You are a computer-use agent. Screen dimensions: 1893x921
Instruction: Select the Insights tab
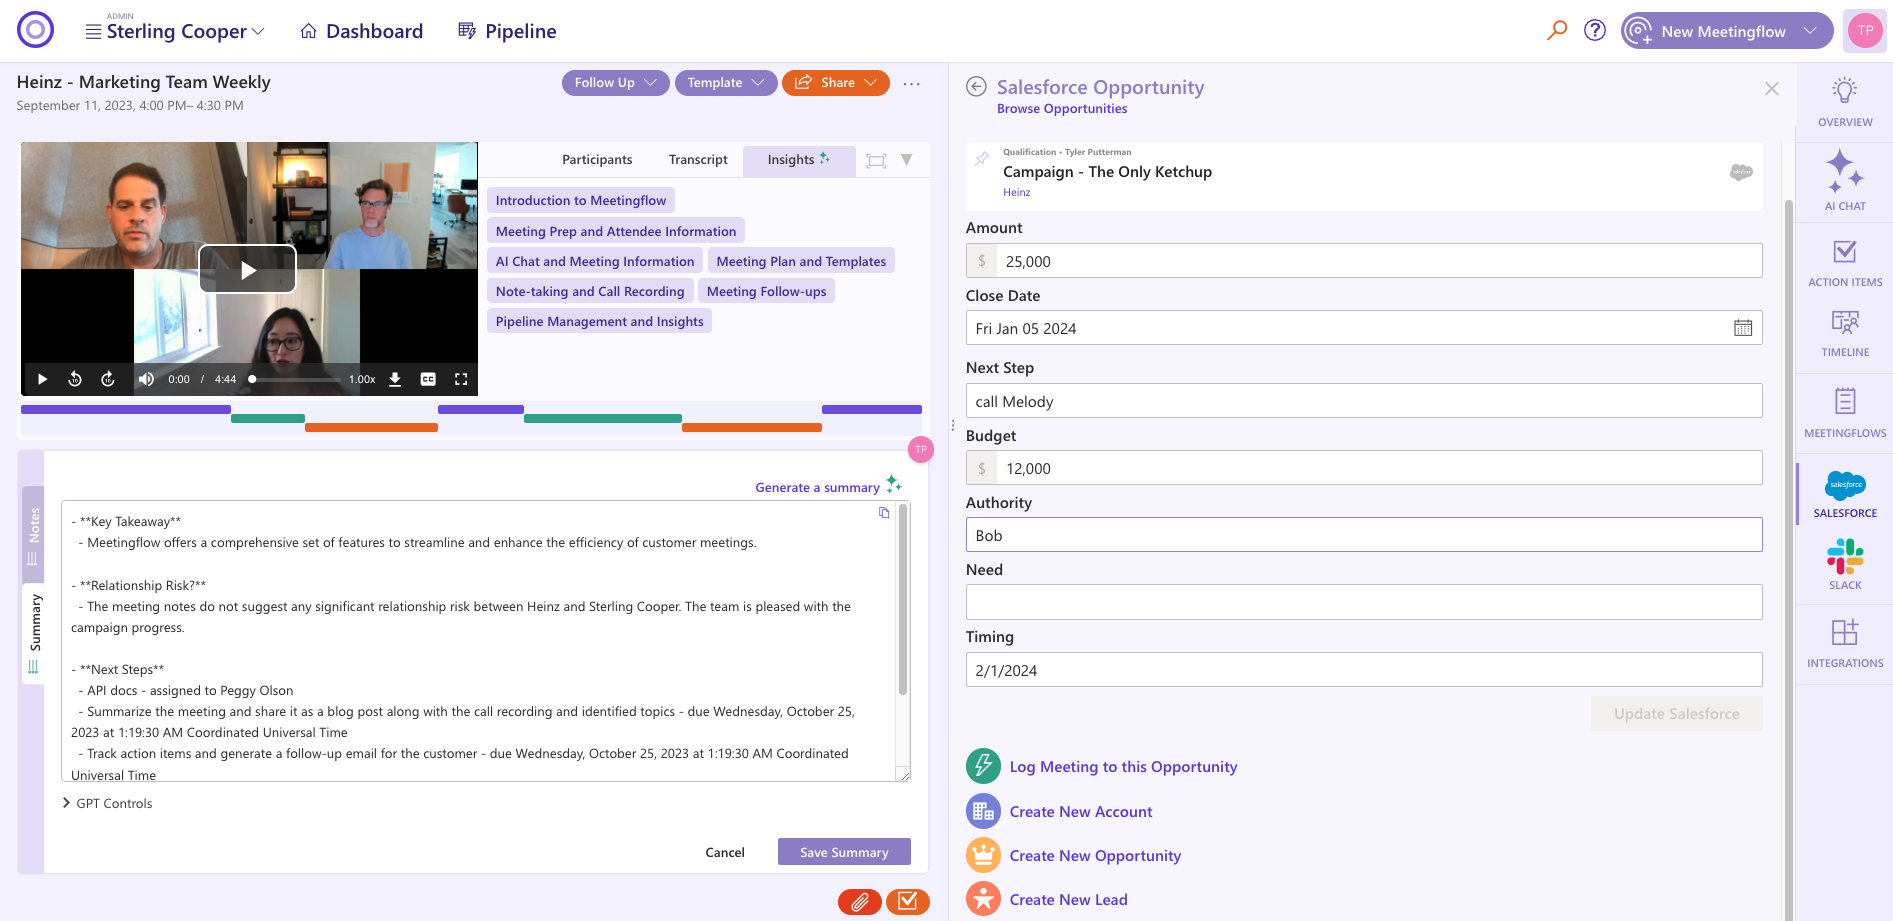(799, 160)
